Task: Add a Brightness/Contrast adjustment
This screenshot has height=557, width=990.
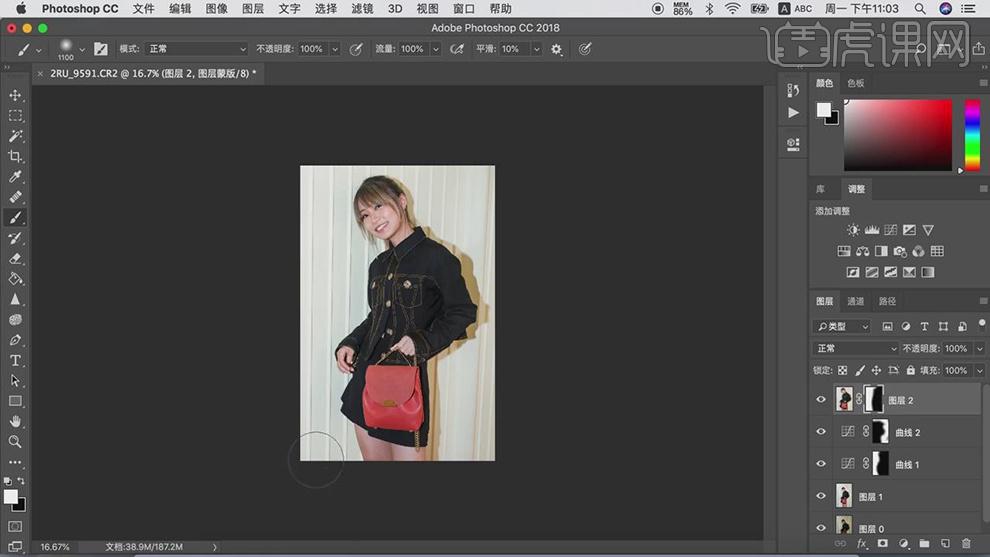Action: [853, 230]
